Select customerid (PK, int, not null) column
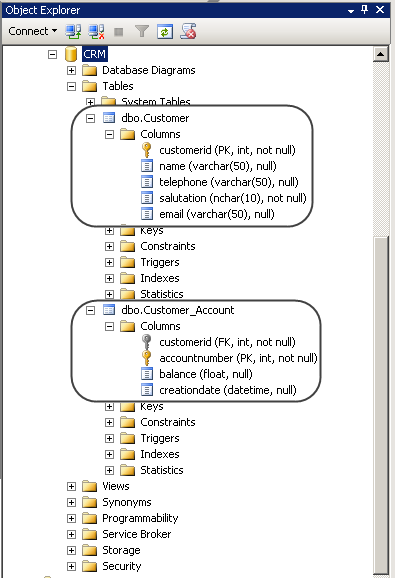Image resolution: width=395 pixels, height=578 pixels. coord(227,150)
